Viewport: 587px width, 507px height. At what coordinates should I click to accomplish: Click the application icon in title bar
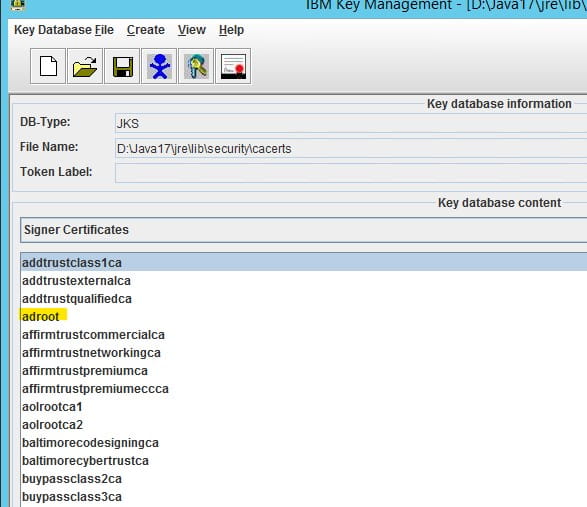pos(17,4)
